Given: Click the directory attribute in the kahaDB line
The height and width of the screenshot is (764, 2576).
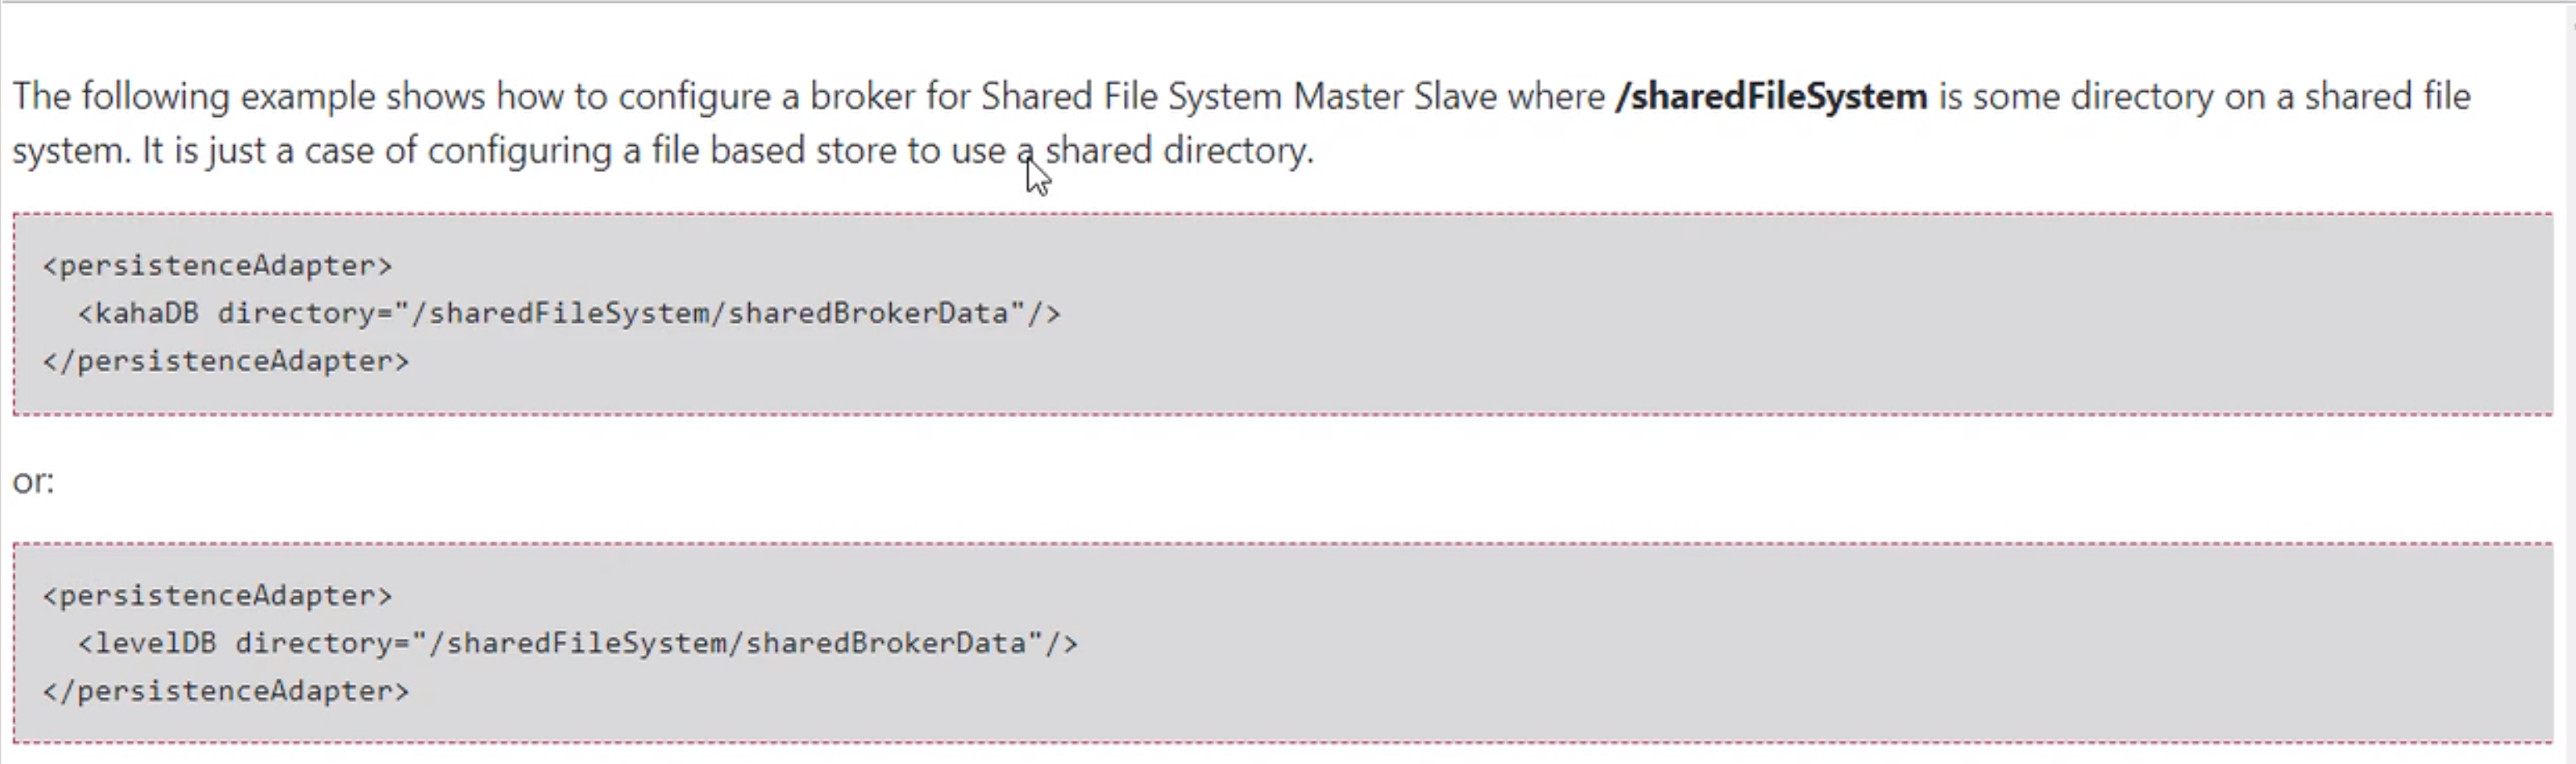Looking at the screenshot, I should pyautogui.click(x=296, y=313).
